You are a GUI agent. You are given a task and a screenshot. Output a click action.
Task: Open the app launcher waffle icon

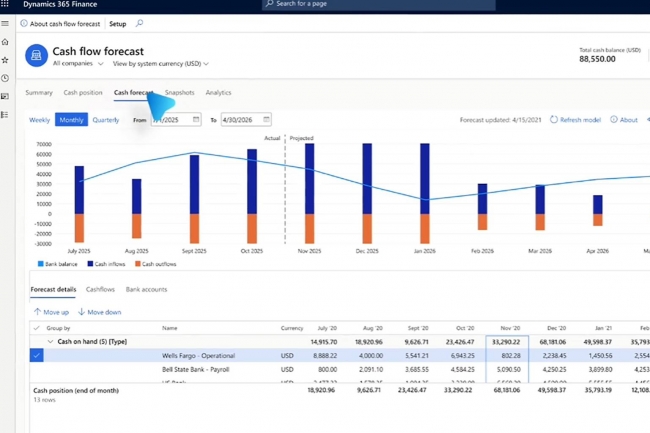pos(5,4)
